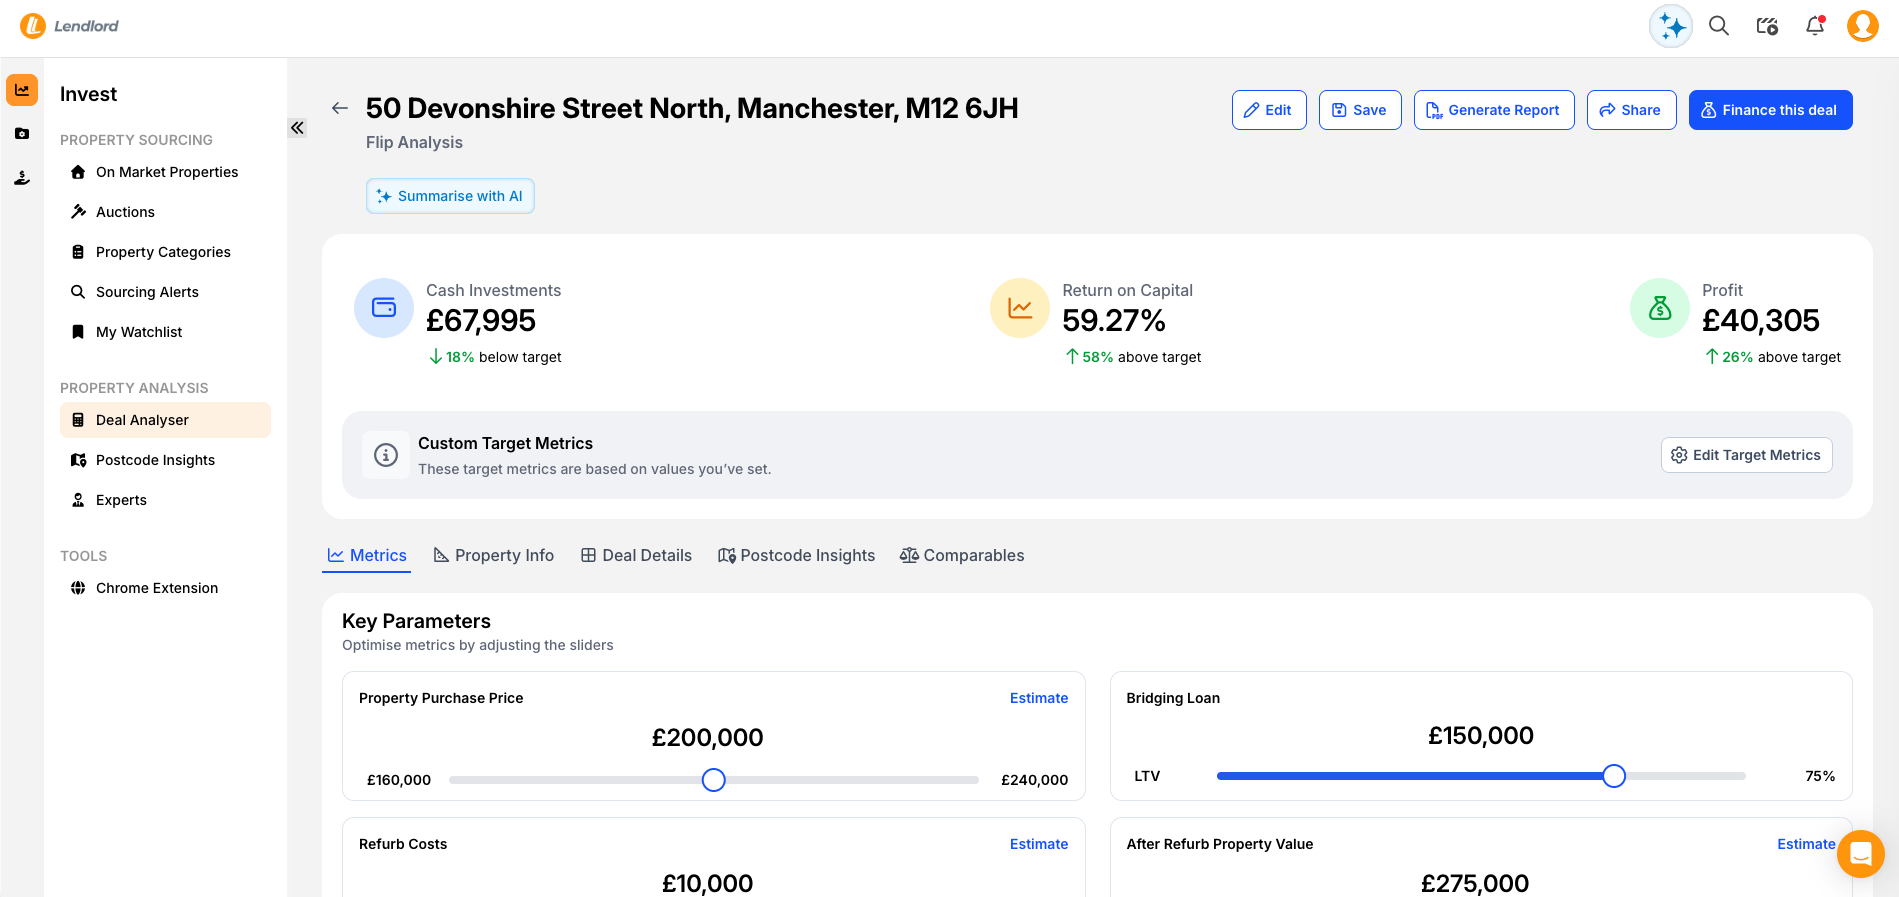This screenshot has height=897, width=1899.
Task: Click Estimate link for Property Purchase Price
Action: click(1038, 698)
